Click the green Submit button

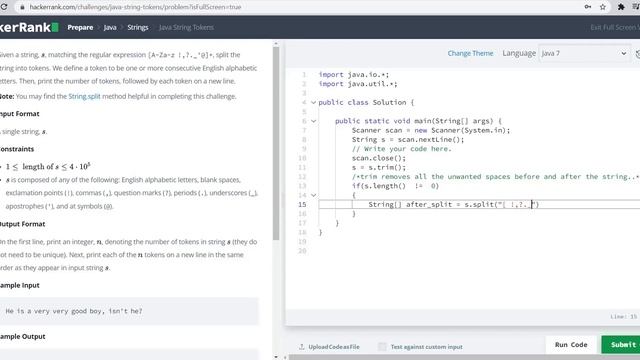point(621,344)
